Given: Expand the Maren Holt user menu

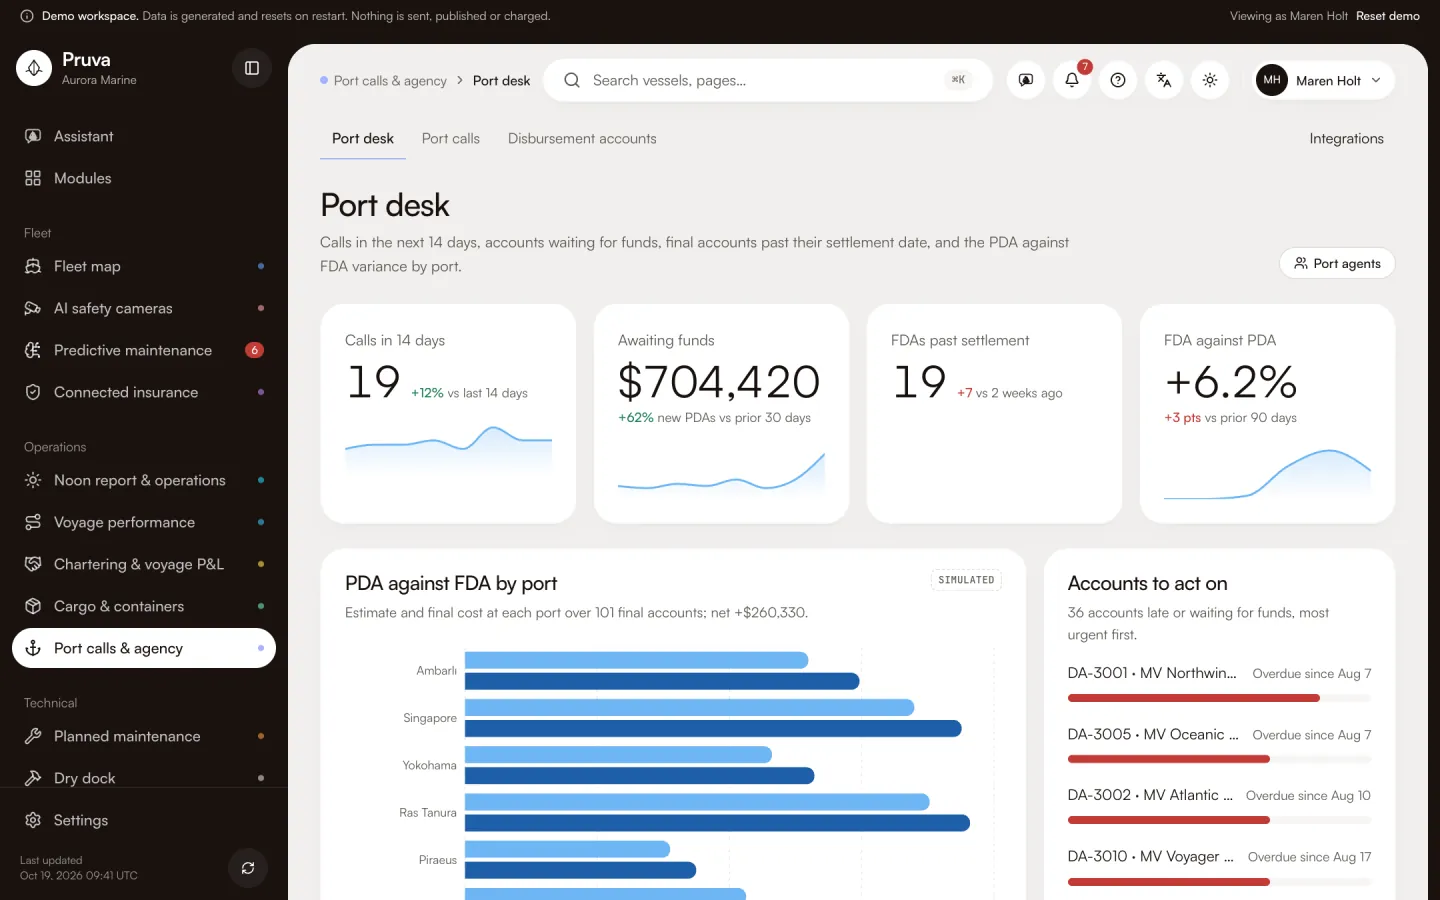Looking at the screenshot, I should pyautogui.click(x=1324, y=80).
